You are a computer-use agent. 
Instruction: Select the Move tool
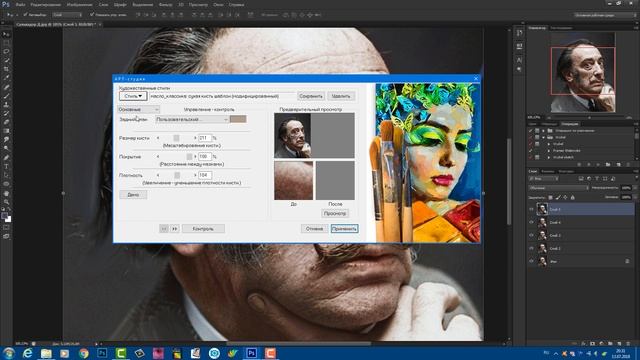(x=6, y=34)
